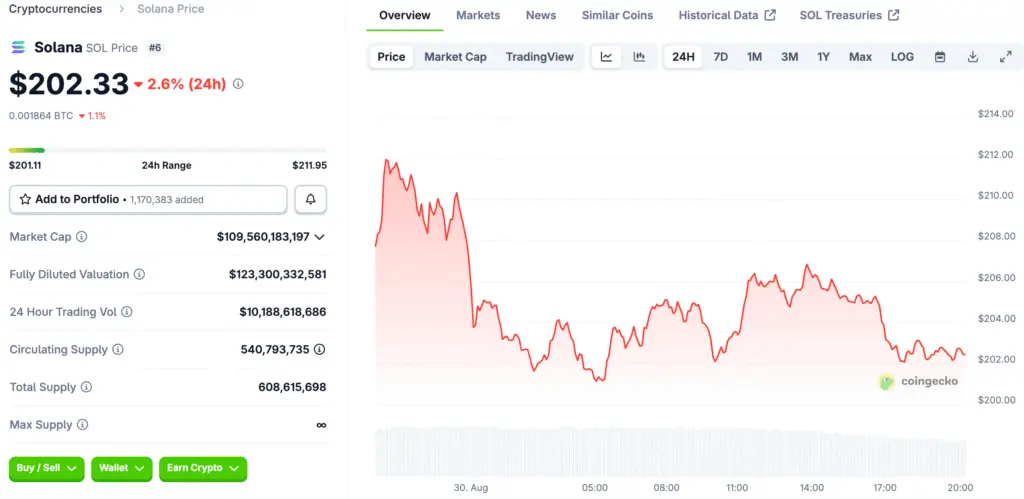Viewport: 1024px width, 499px height.
Task: Click Add to Portfolio button
Action: coord(148,200)
